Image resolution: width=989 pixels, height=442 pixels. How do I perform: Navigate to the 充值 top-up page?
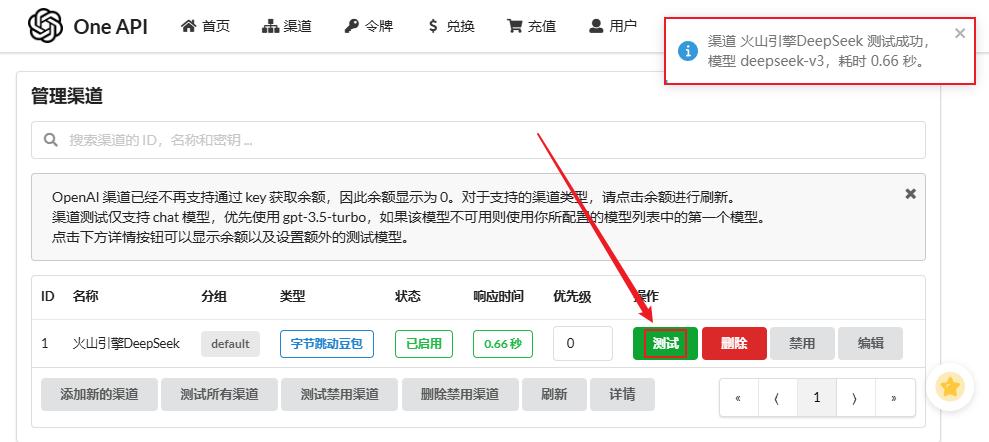click(531, 26)
